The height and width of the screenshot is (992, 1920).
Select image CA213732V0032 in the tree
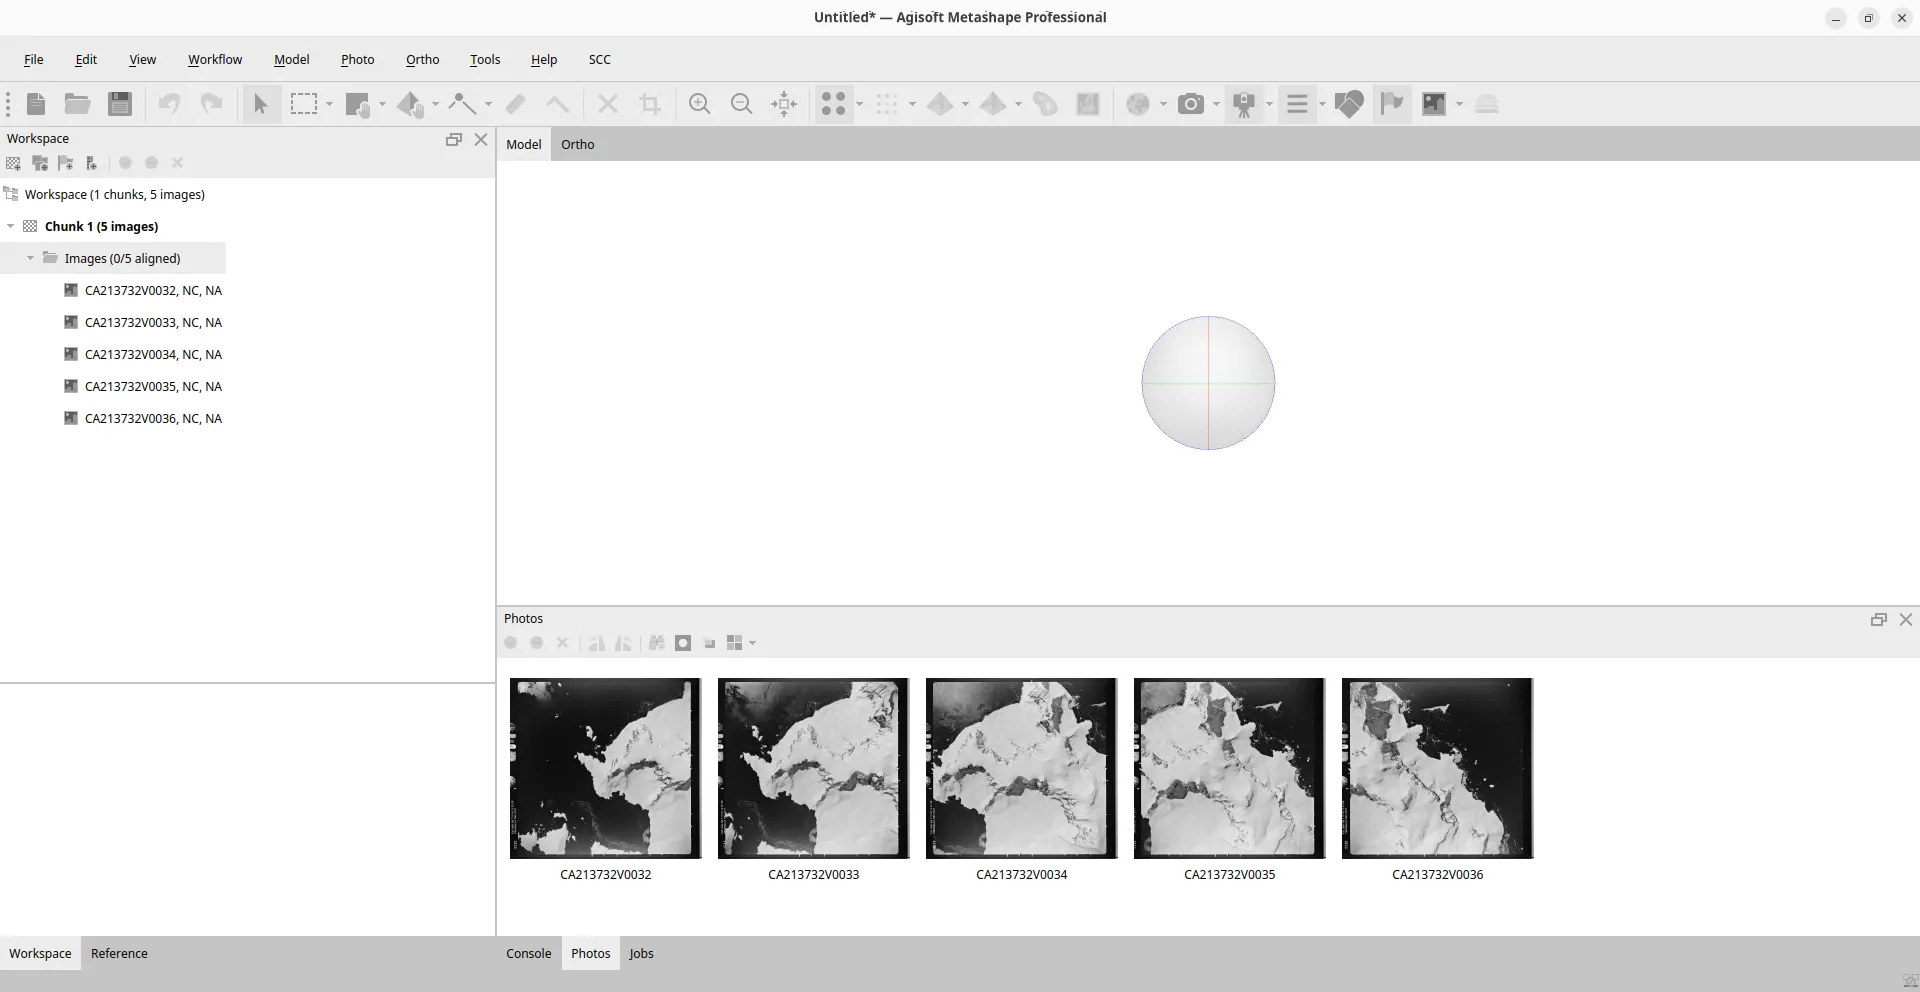(x=153, y=291)
